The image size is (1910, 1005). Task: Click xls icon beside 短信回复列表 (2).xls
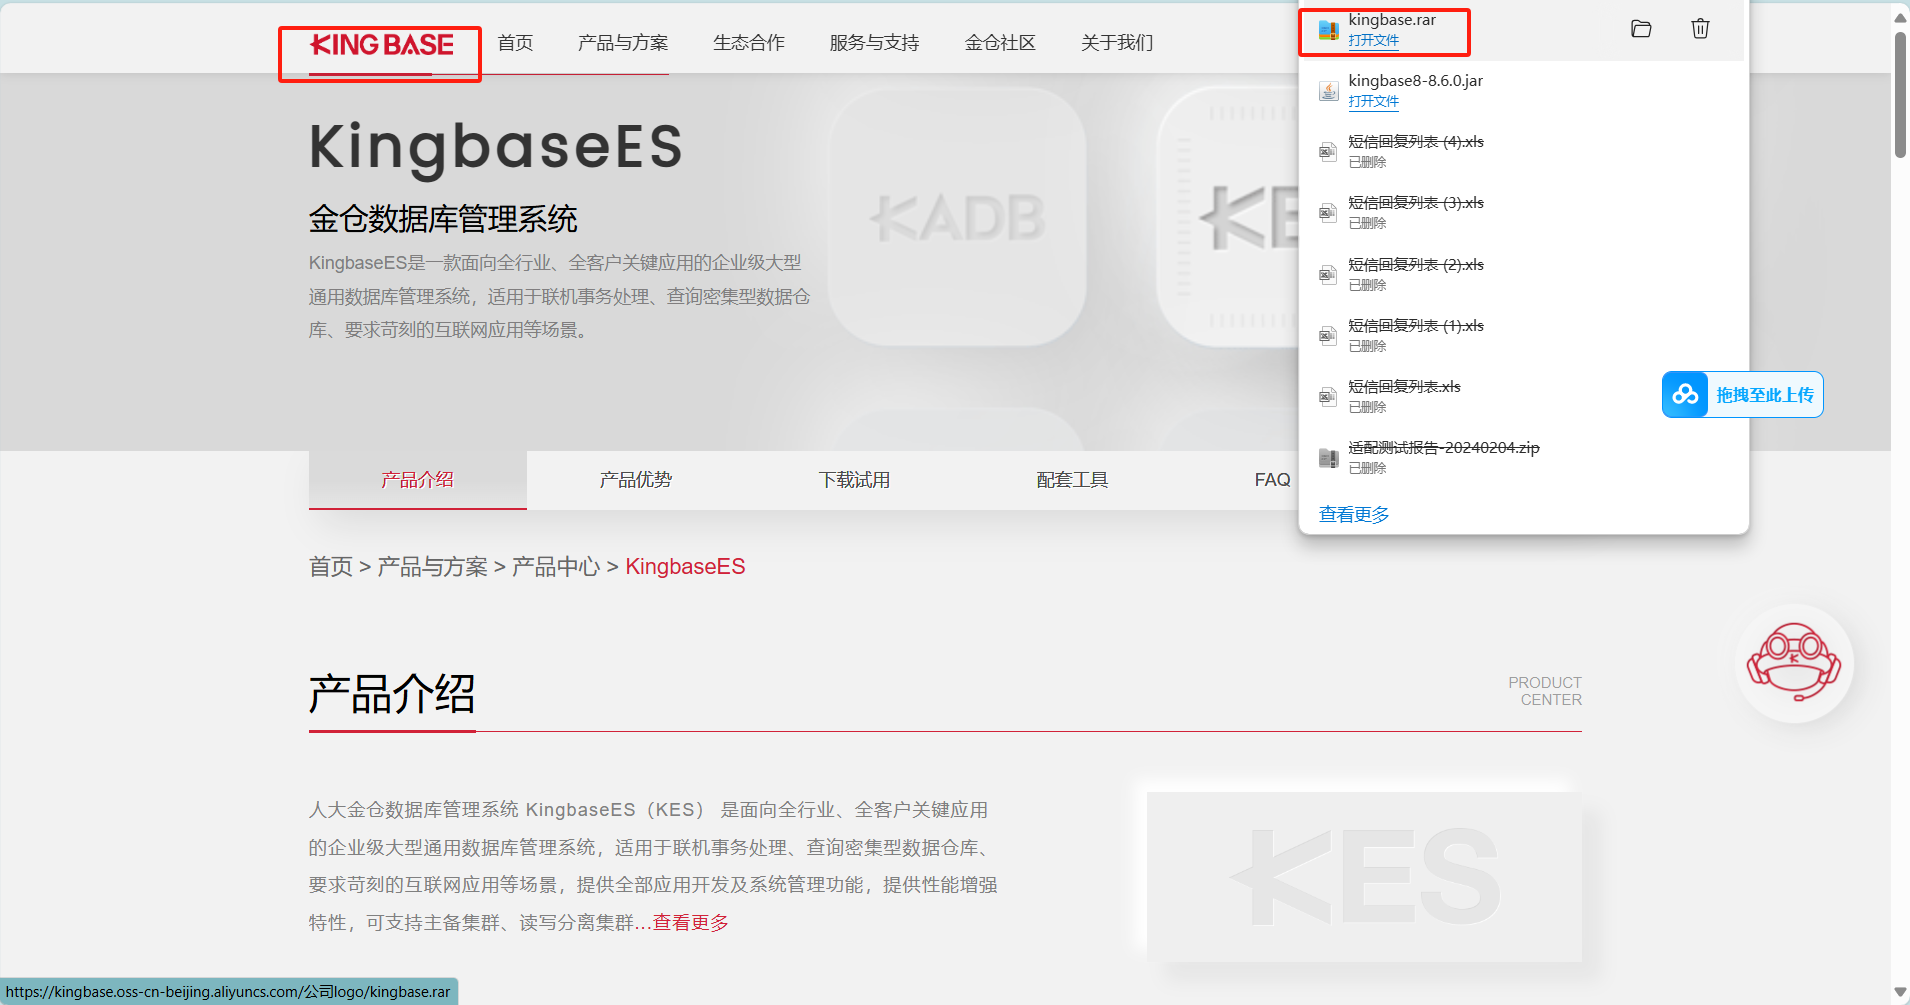pyautogui.click(x=1328, y=275)
